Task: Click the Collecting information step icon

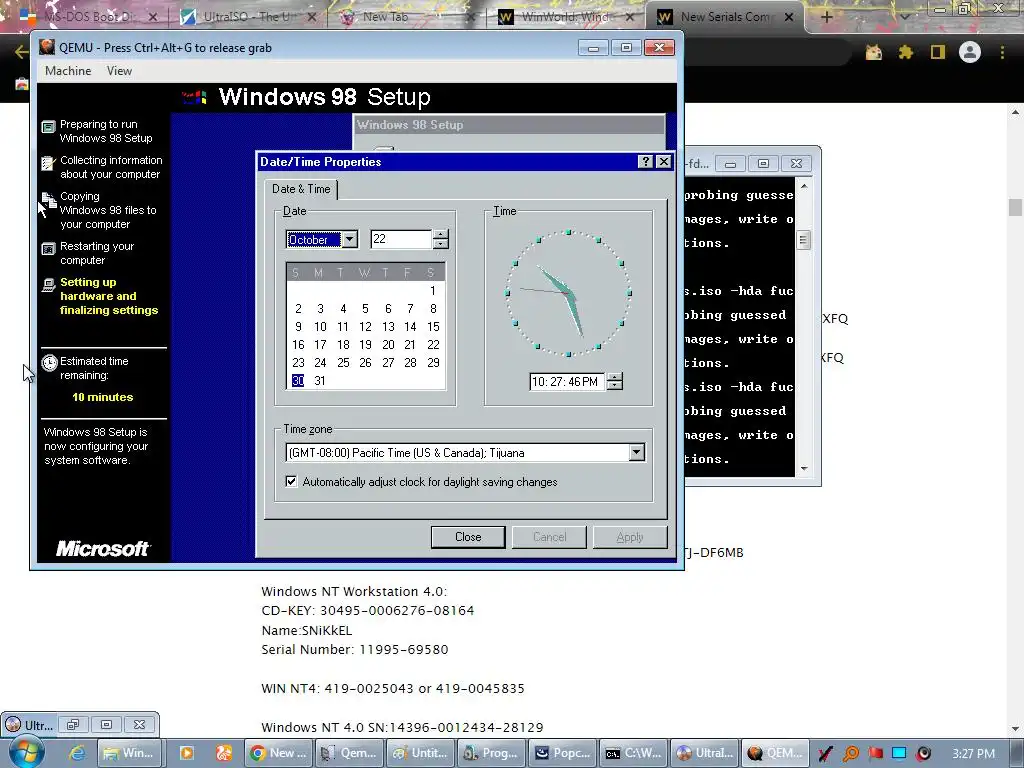Action: [48, 163]
